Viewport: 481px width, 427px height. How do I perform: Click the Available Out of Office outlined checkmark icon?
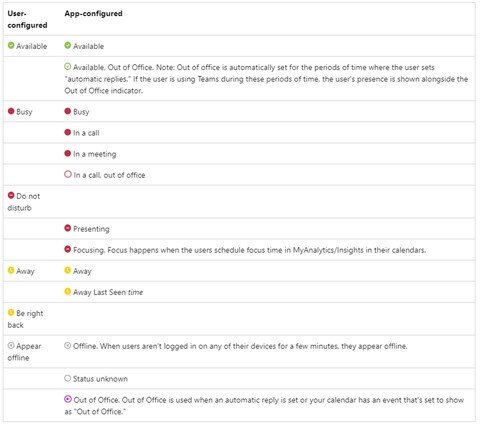point(68,67)
